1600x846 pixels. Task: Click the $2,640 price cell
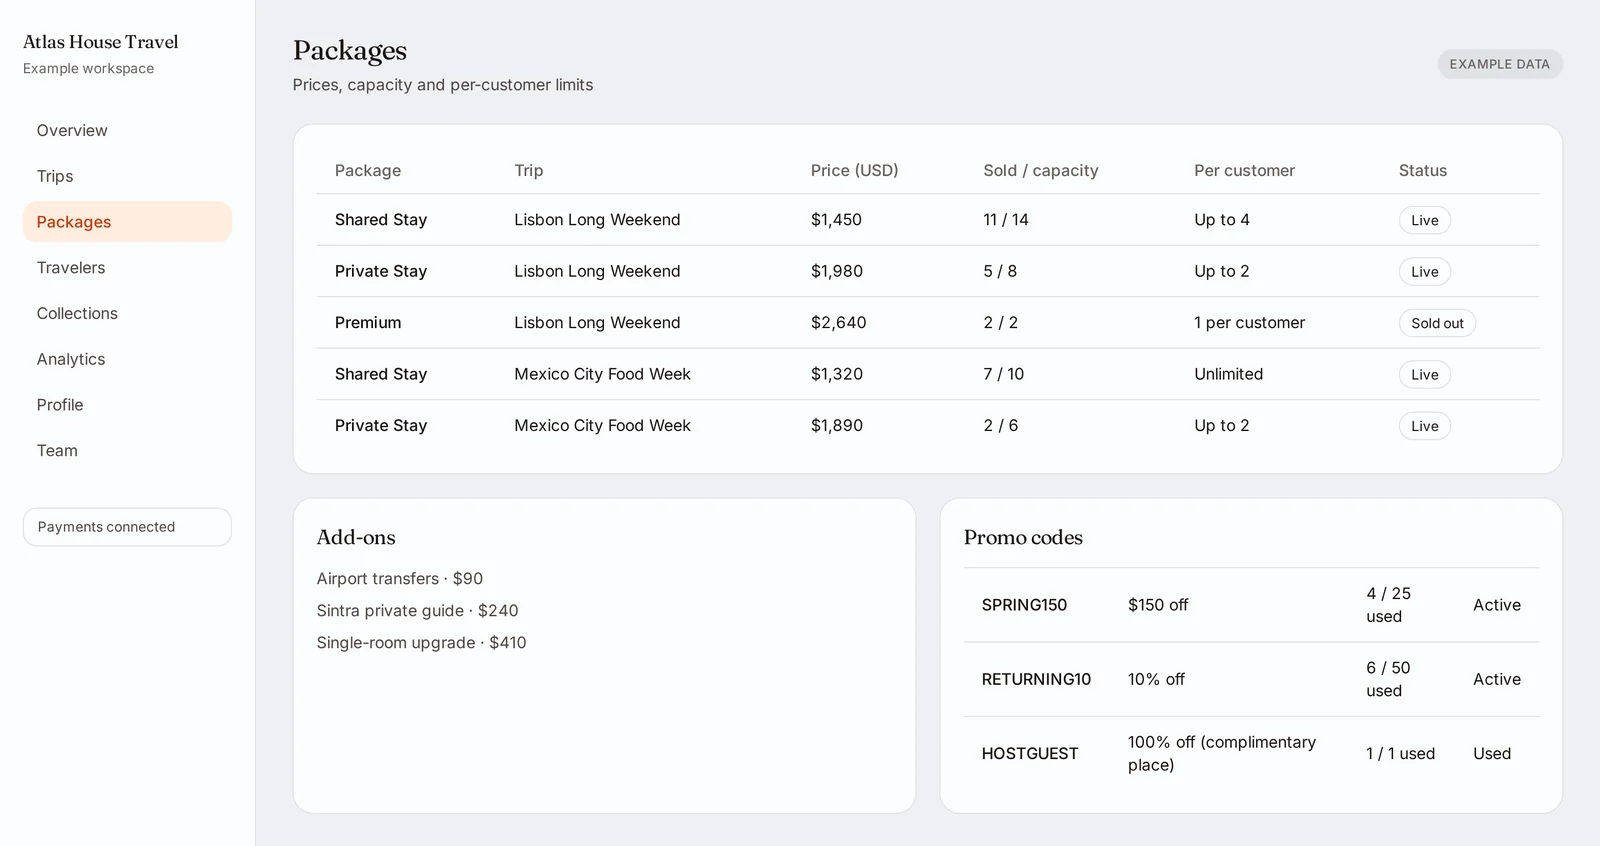(x=839, y=323)
